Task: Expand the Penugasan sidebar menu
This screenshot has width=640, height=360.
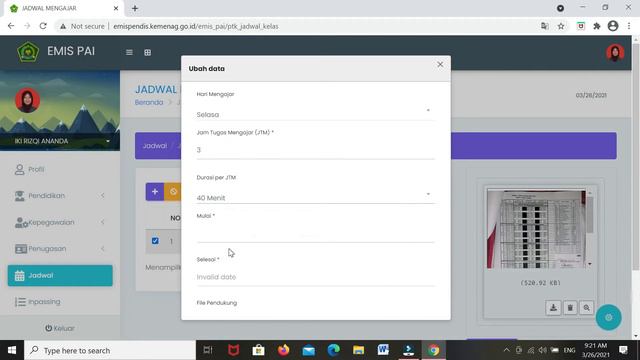Action: coord(60,249)
